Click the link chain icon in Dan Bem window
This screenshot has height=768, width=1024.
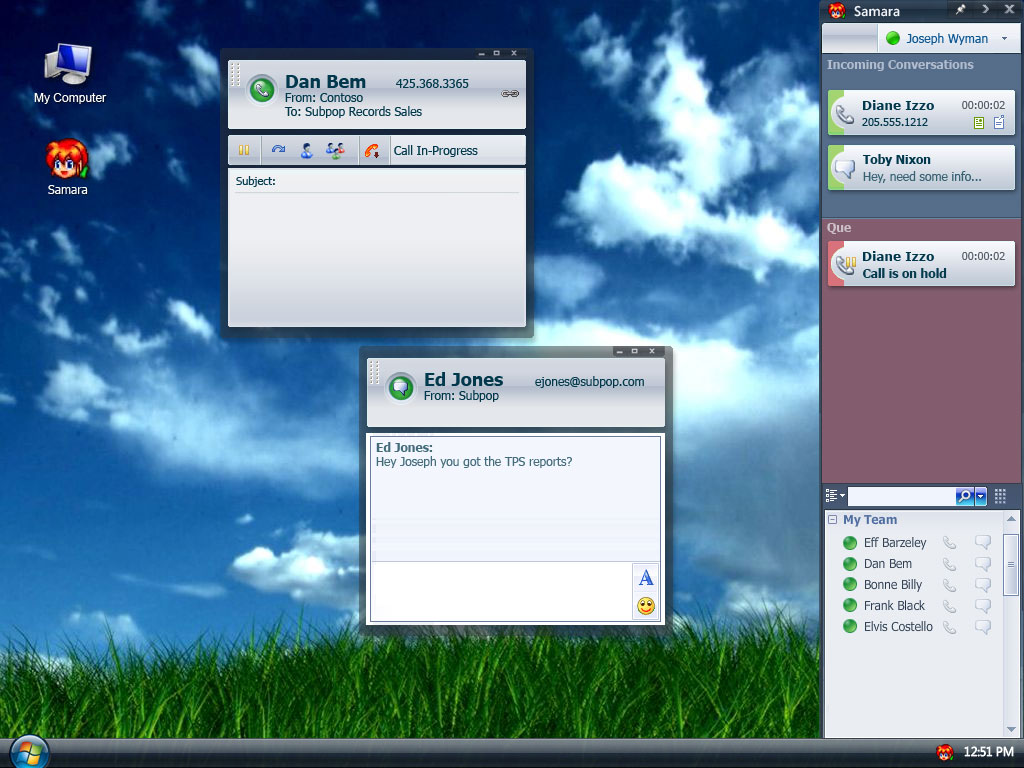(x=510, y=94)
